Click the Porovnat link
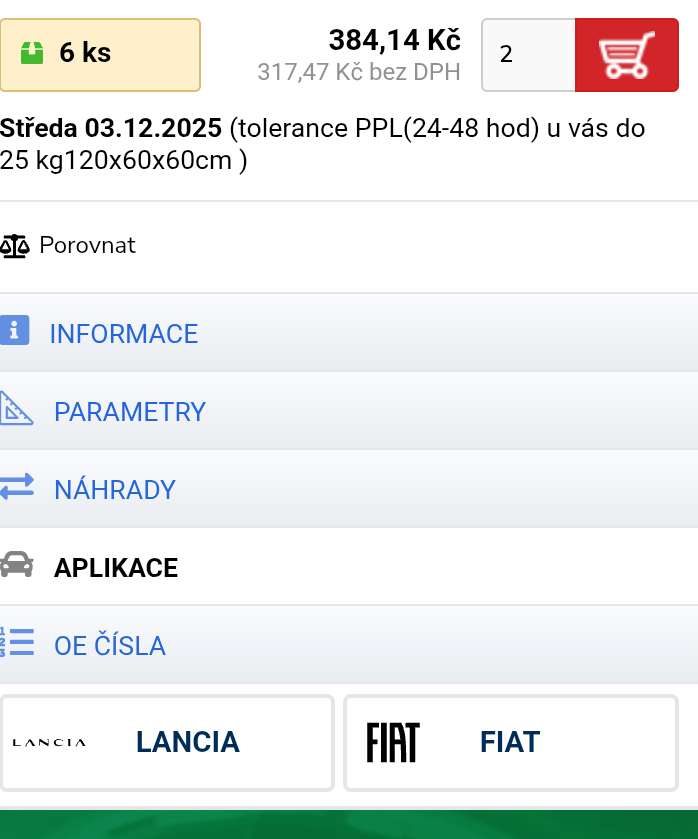698x839 pixels. [x=86, y=245]
